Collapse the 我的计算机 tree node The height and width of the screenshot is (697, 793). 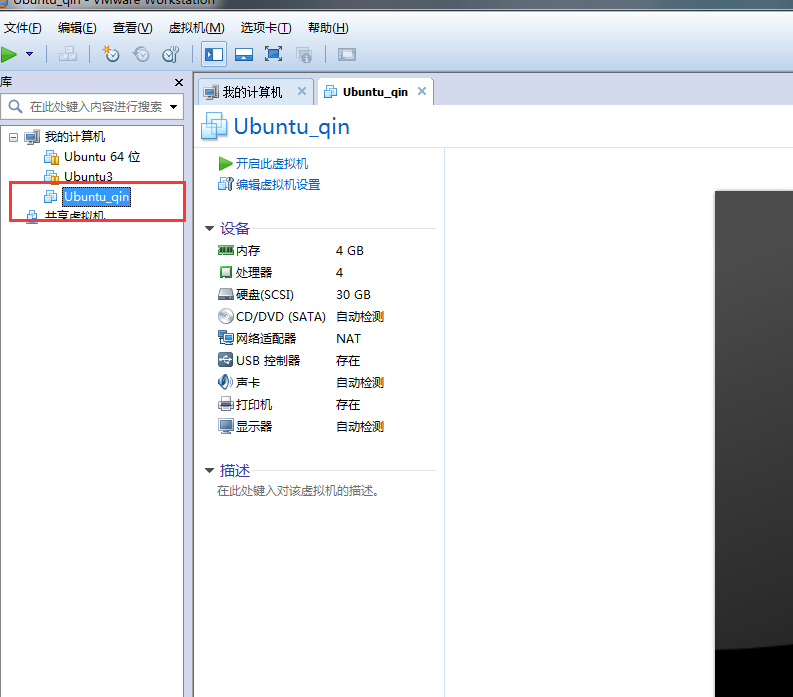pyautogui.click(x=14, y=137)
